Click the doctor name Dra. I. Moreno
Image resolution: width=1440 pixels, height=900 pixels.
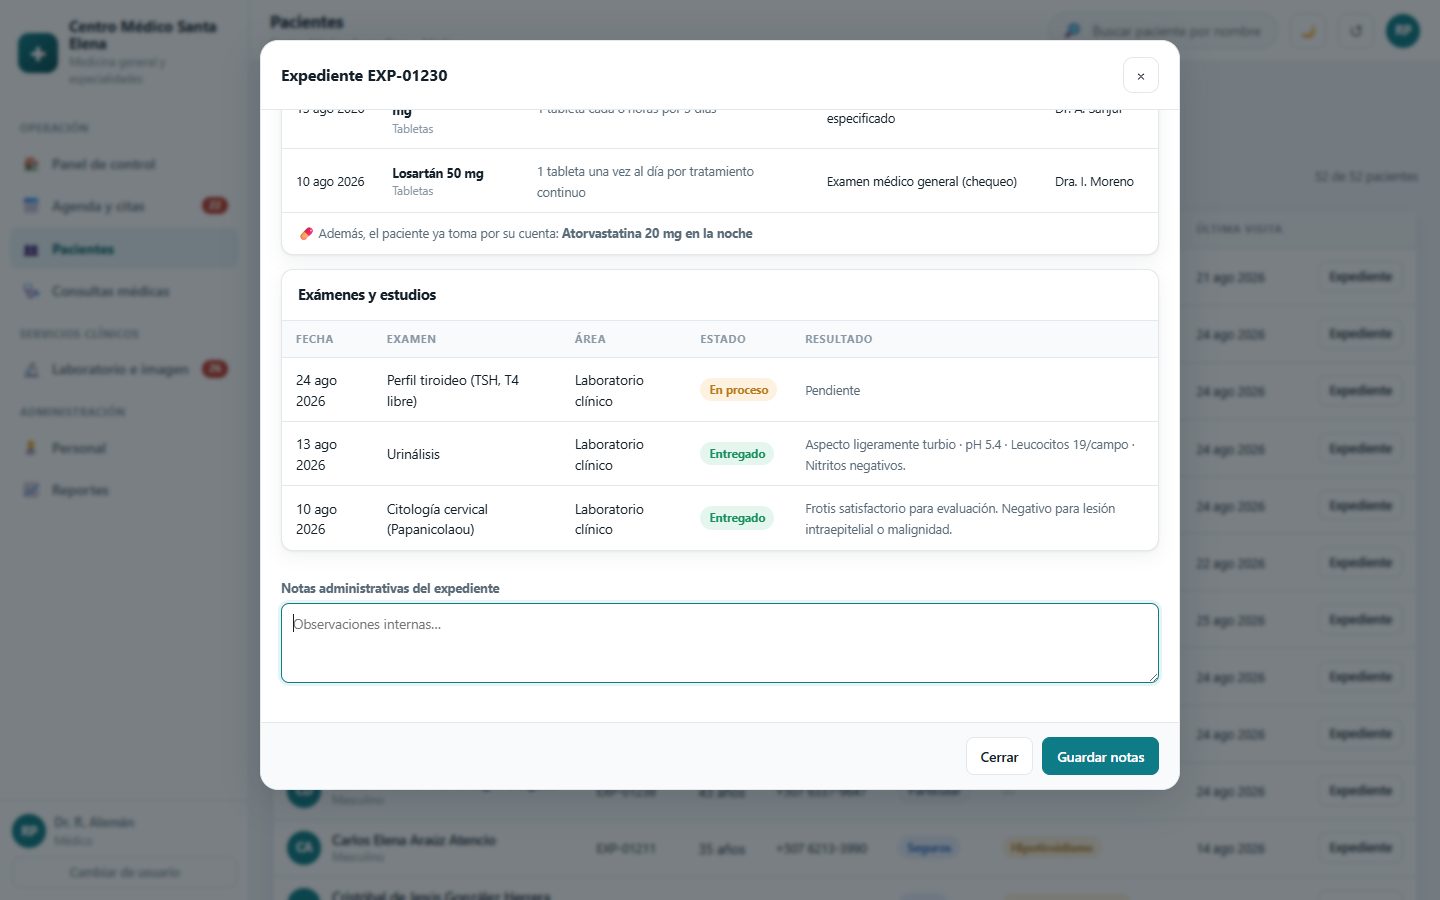click(x=1094, y=182)
